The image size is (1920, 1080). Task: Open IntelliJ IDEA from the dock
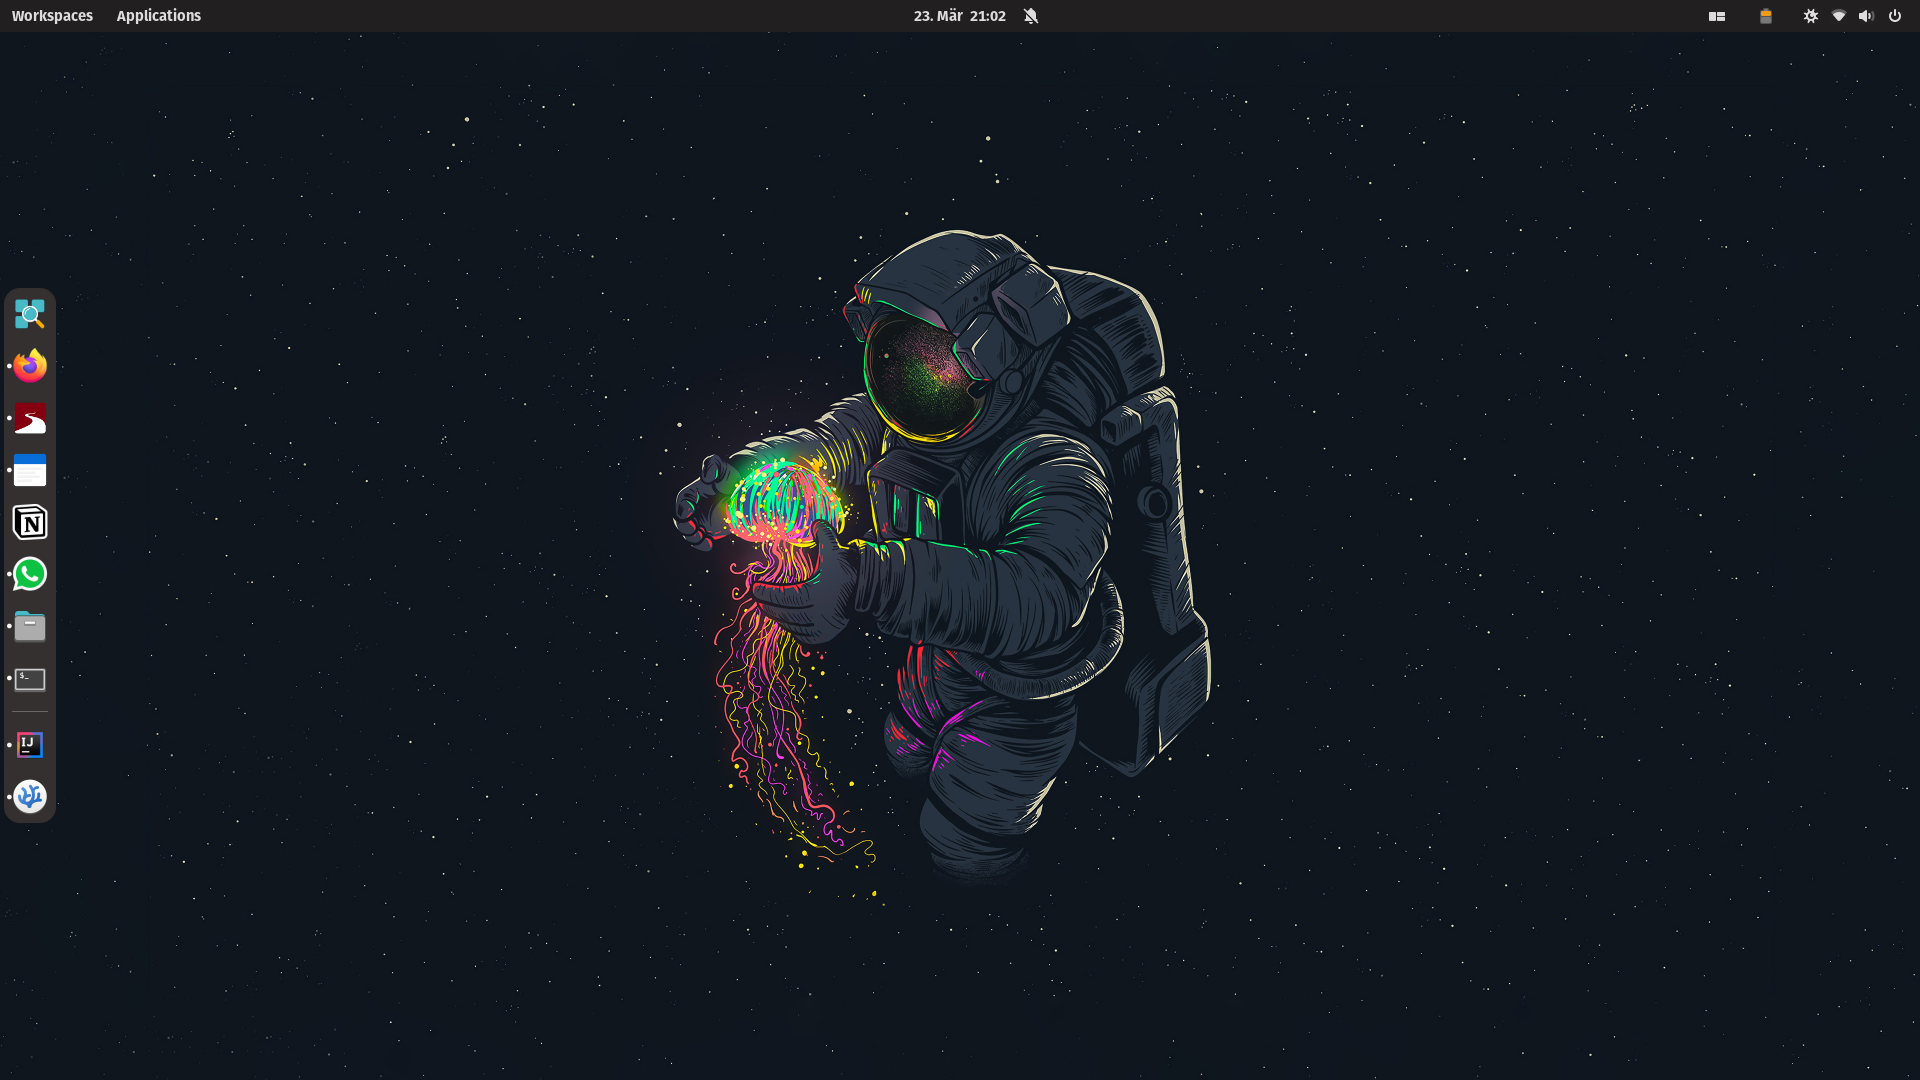(30, 745)
